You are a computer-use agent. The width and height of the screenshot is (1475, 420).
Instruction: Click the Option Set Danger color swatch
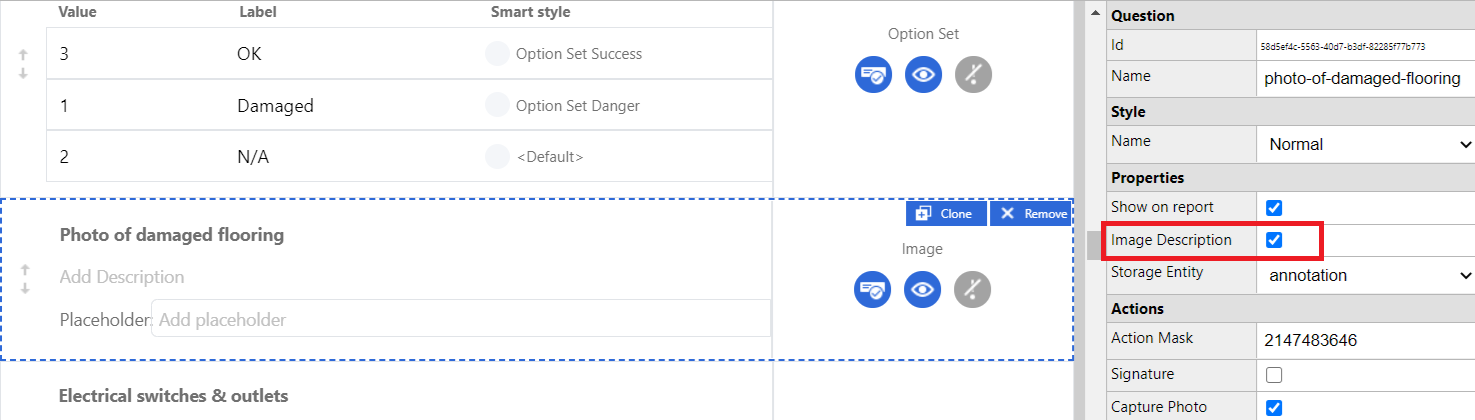click(x=497, y=105)
